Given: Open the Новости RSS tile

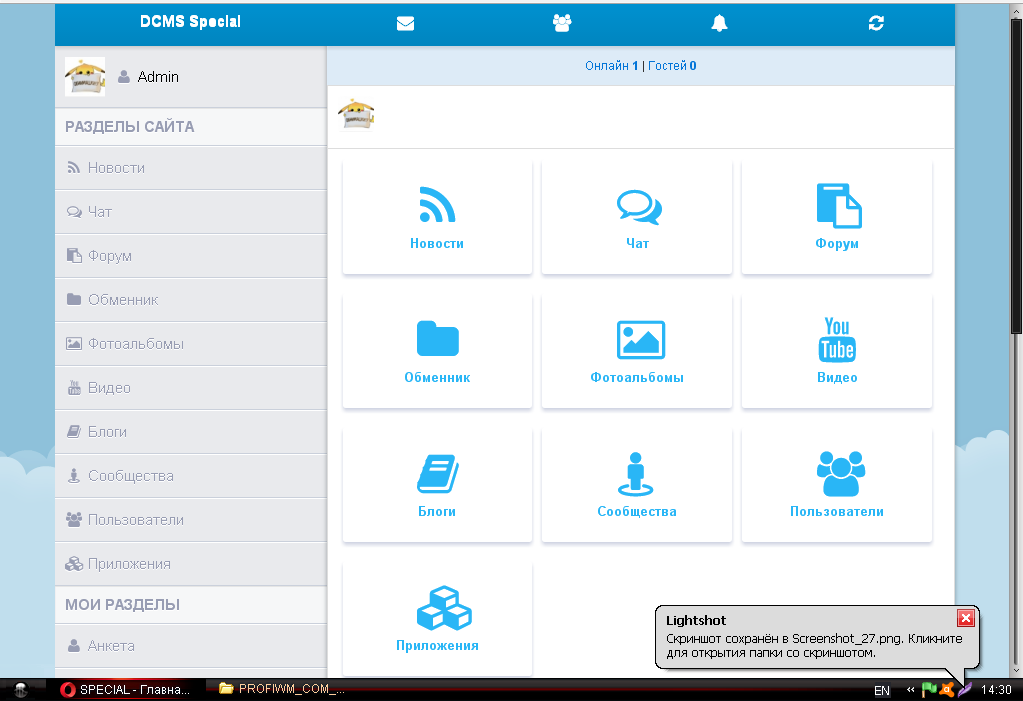Looking at the screenshot, I should coord(437,217).
